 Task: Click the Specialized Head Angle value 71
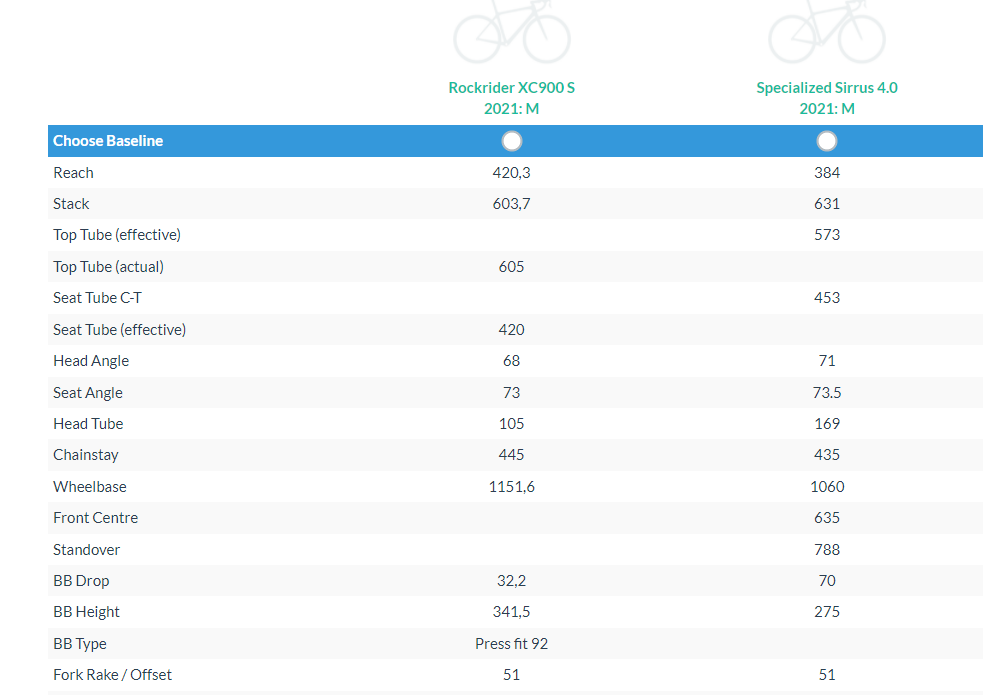827,361
